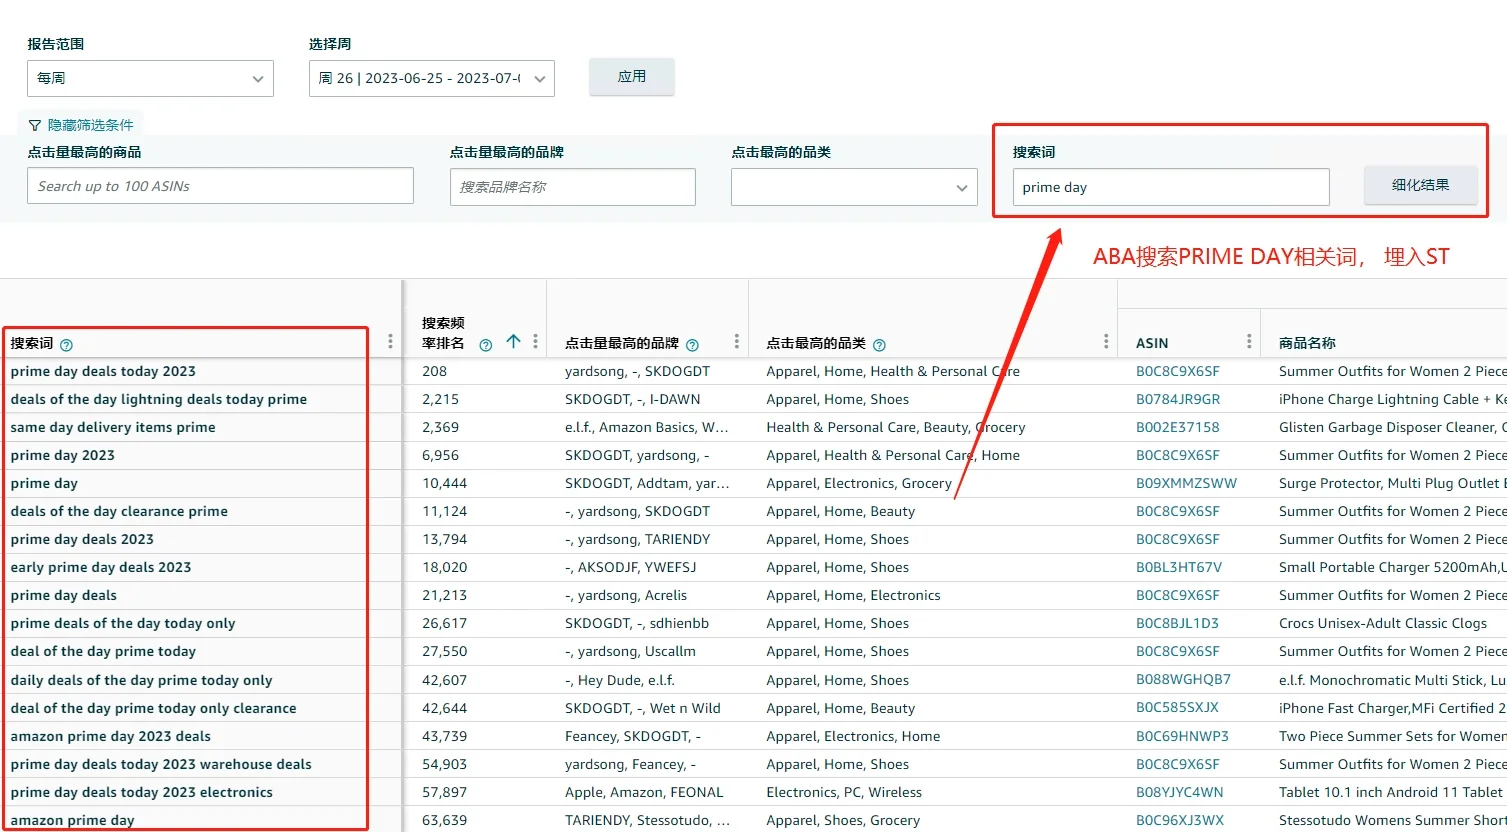Open ASIN link B0BL3HT67V
This screenshot has height=832, width=1507.
1179,567
